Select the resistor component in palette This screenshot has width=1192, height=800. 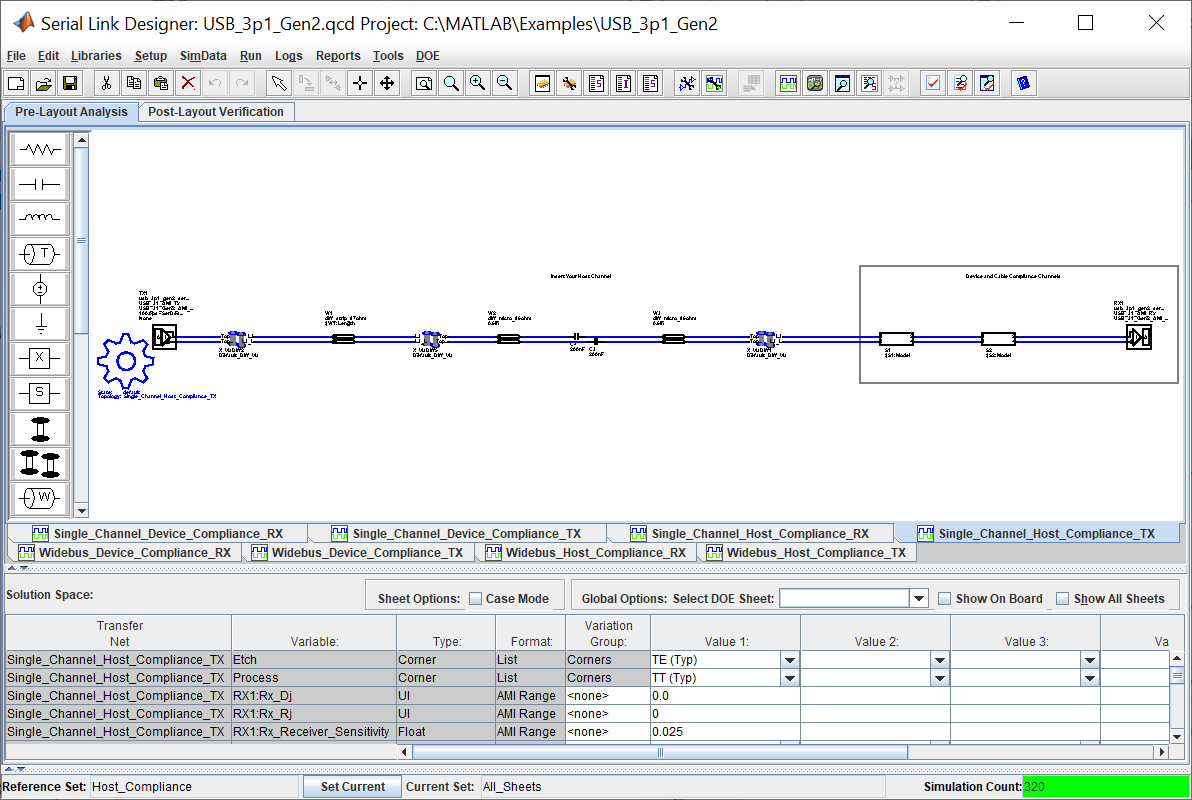[x=40, y=150]
